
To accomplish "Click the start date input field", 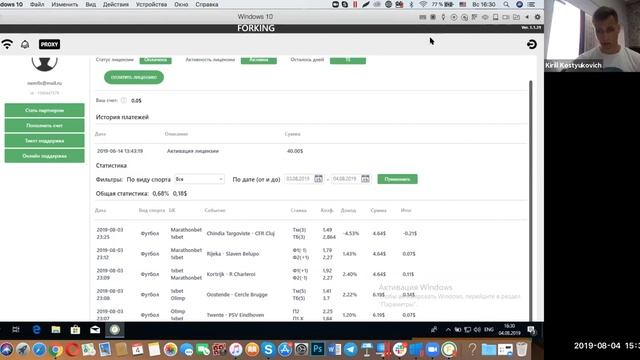I will point(299,179).
